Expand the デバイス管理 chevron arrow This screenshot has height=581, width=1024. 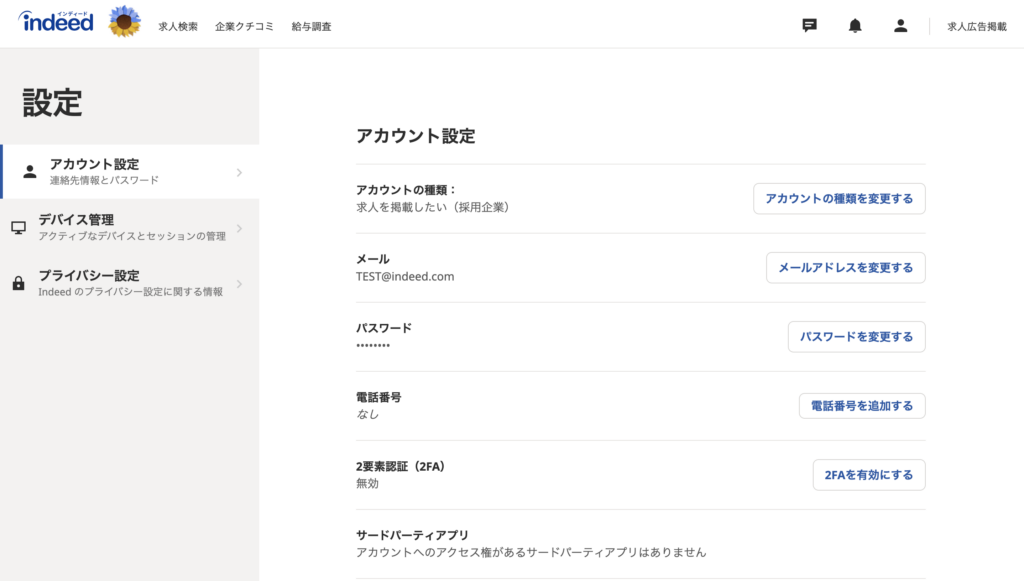(x=239, y=228)
